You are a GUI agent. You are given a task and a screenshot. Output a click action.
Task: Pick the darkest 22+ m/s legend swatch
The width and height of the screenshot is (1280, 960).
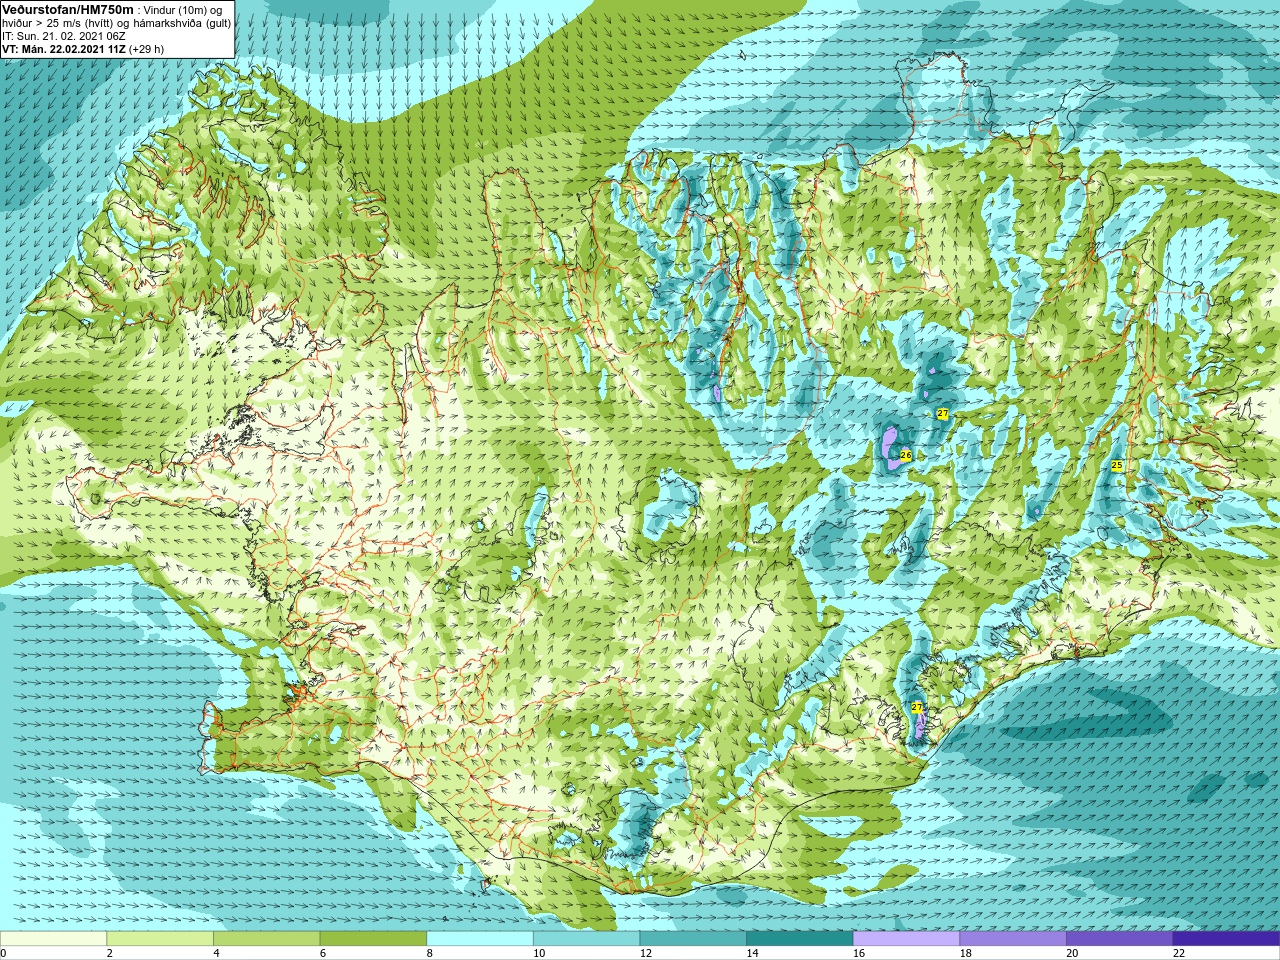tap(1227, 939)
